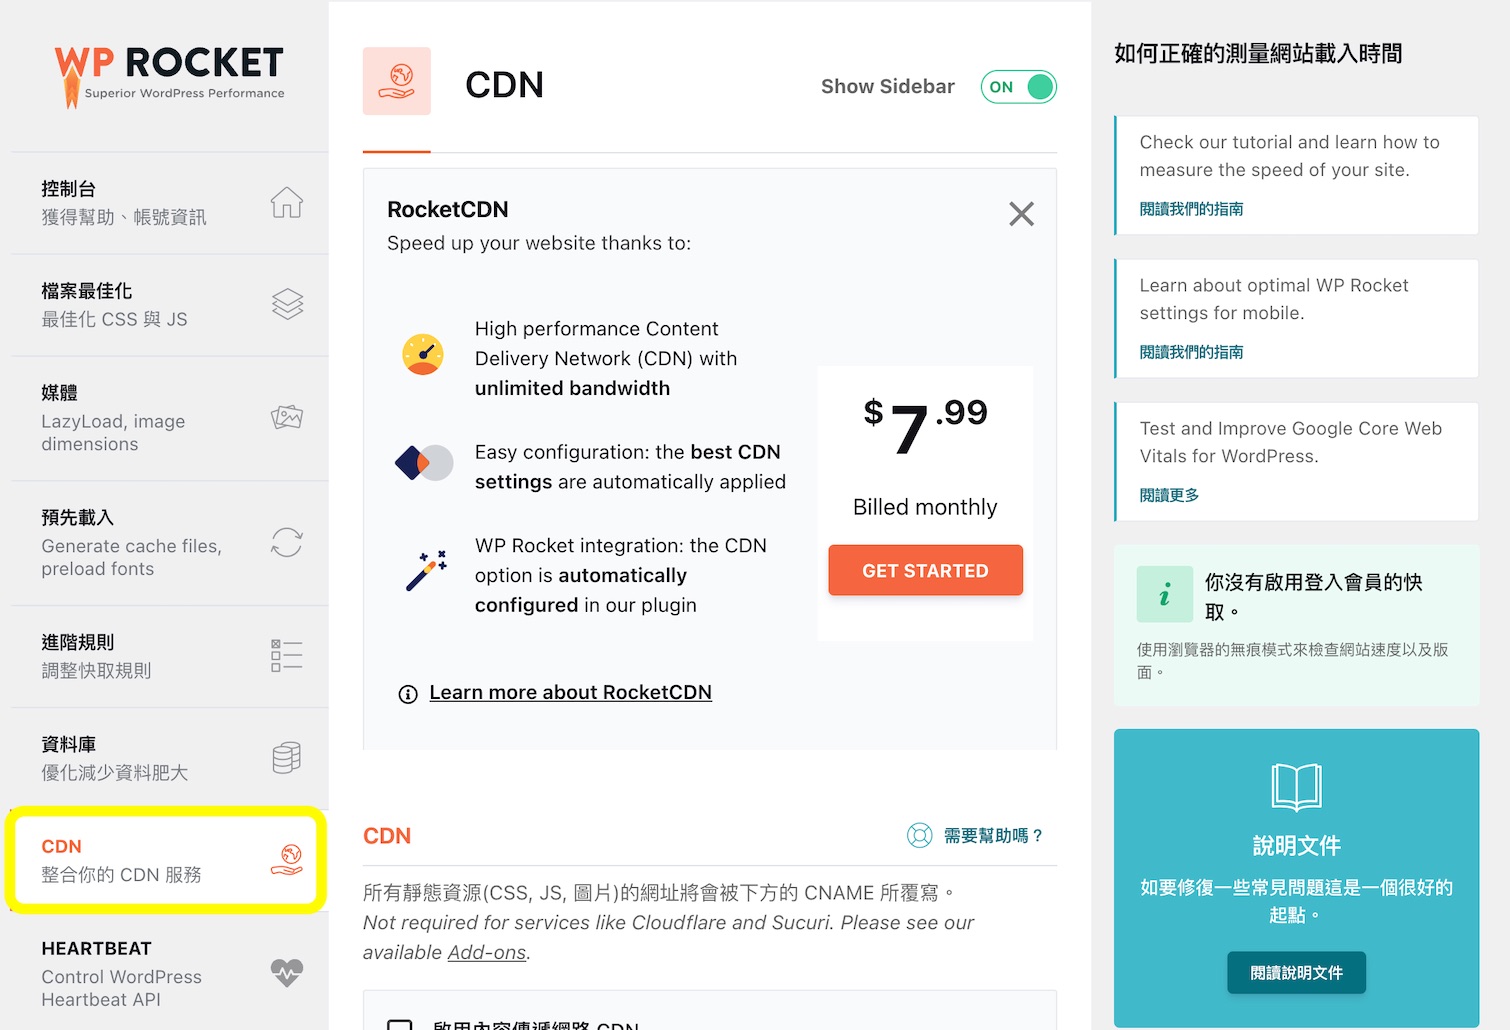
Task: Close the RocketCDN promotion panel
Action: point(1021,214)
